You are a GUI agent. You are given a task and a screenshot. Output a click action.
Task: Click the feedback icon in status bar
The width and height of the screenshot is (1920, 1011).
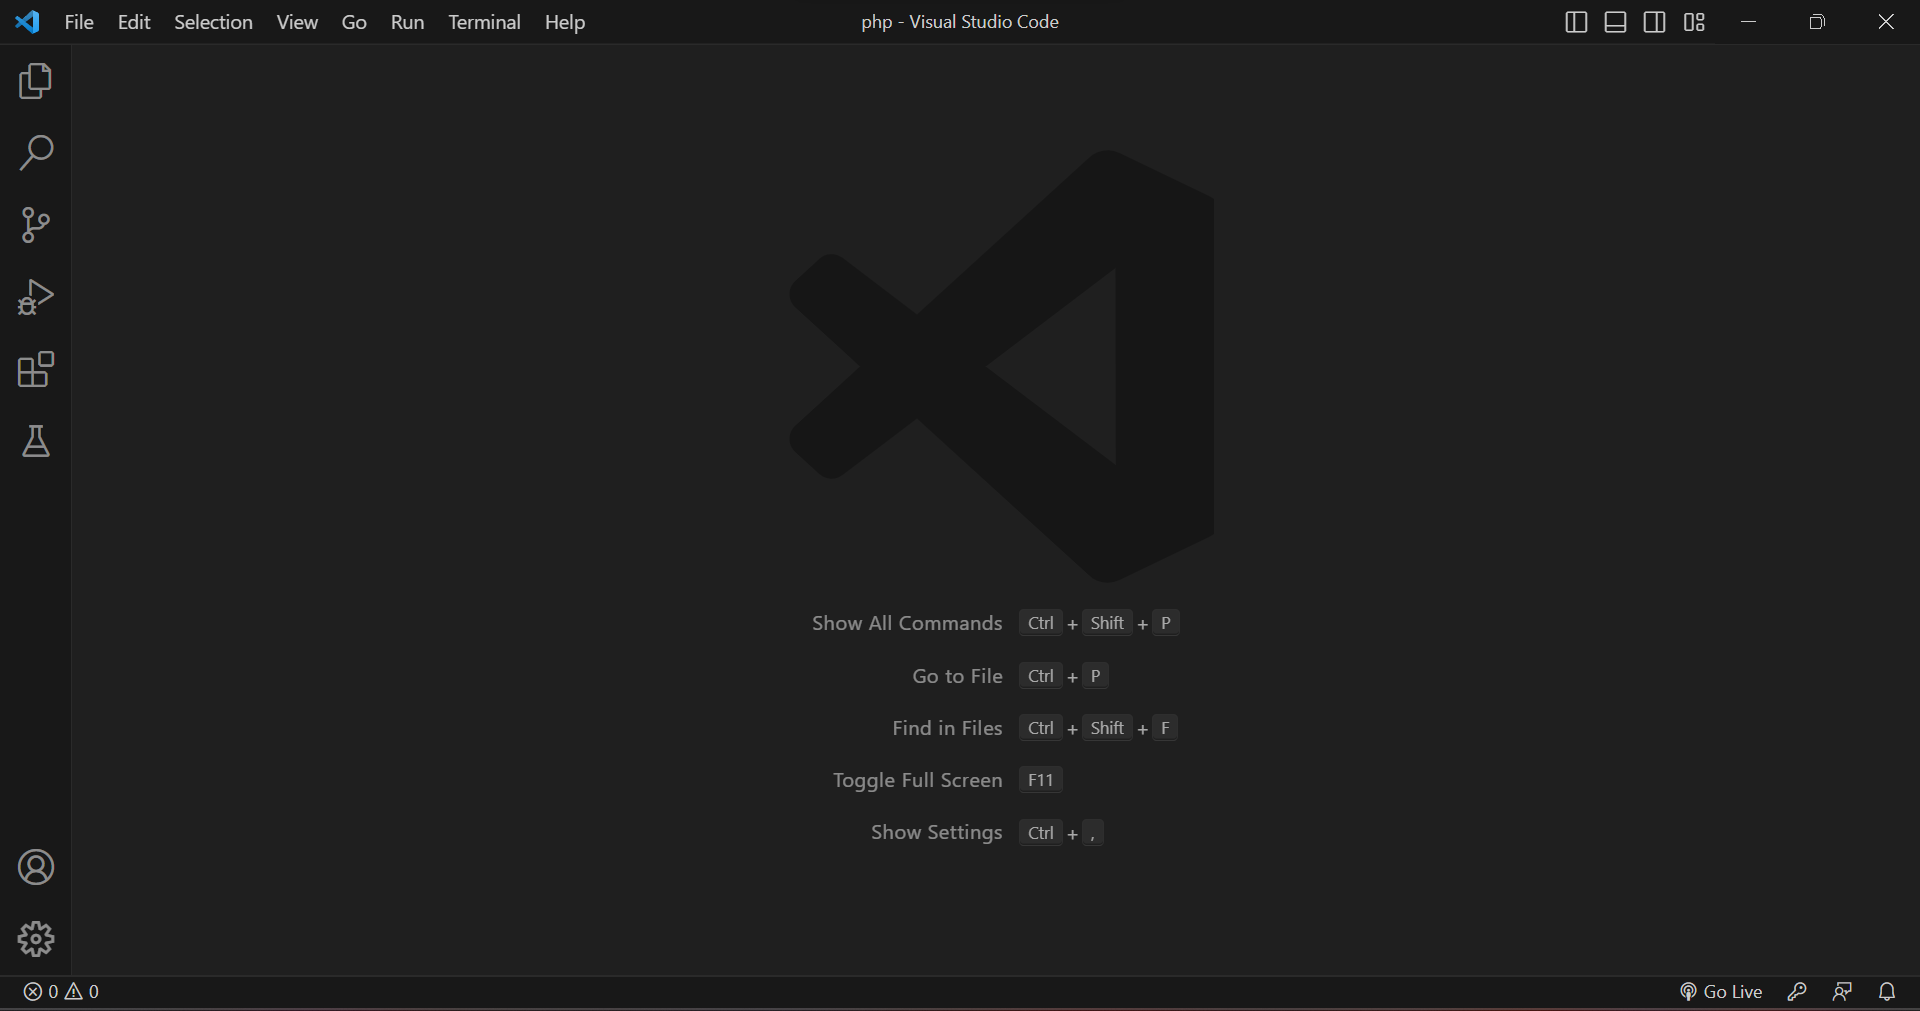pos(1842,991)
